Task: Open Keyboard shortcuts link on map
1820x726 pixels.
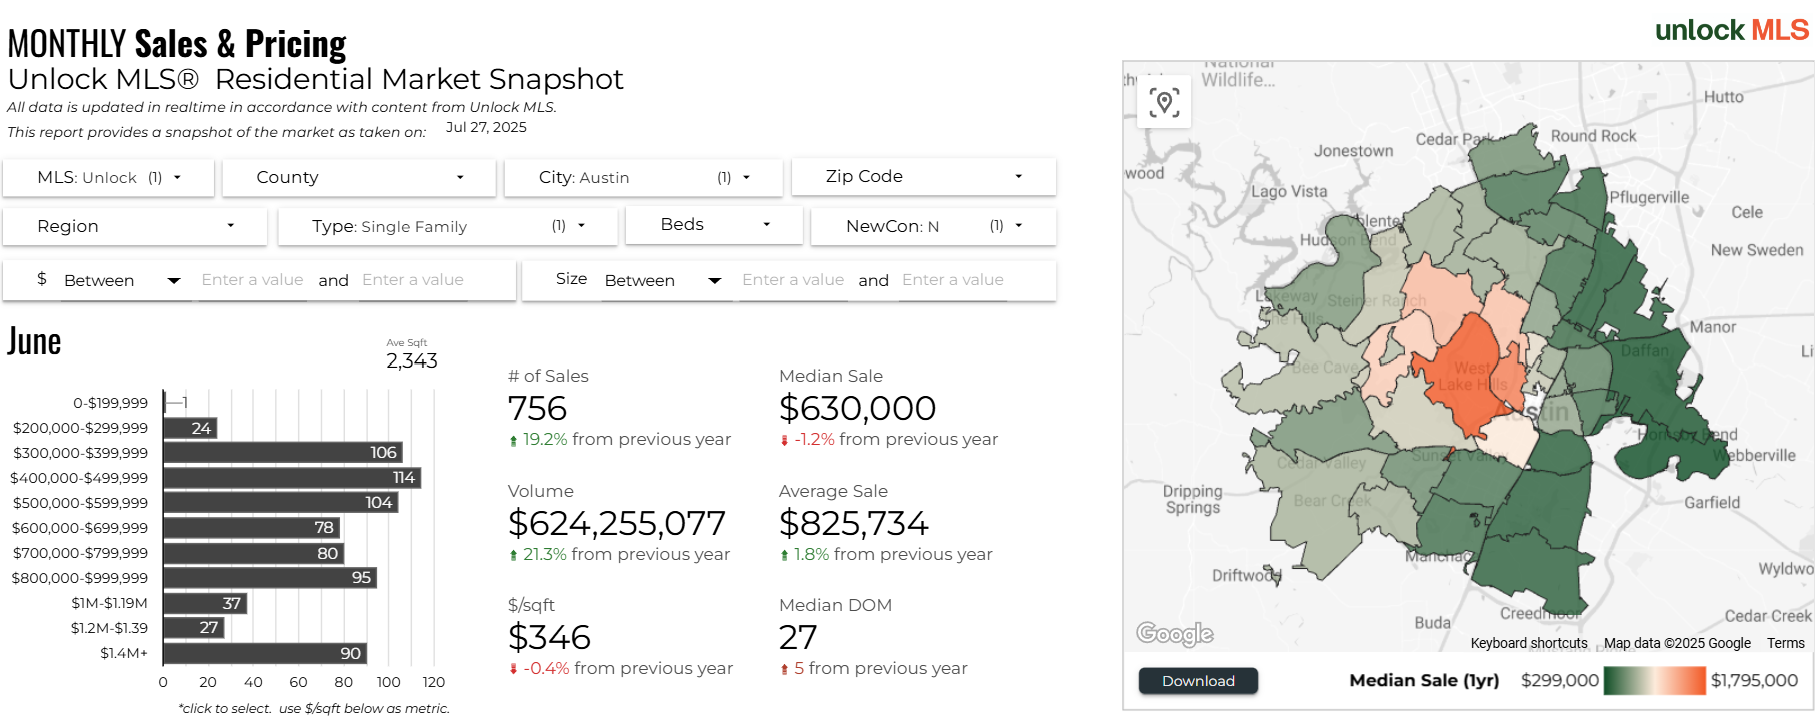Action: 1528,643
